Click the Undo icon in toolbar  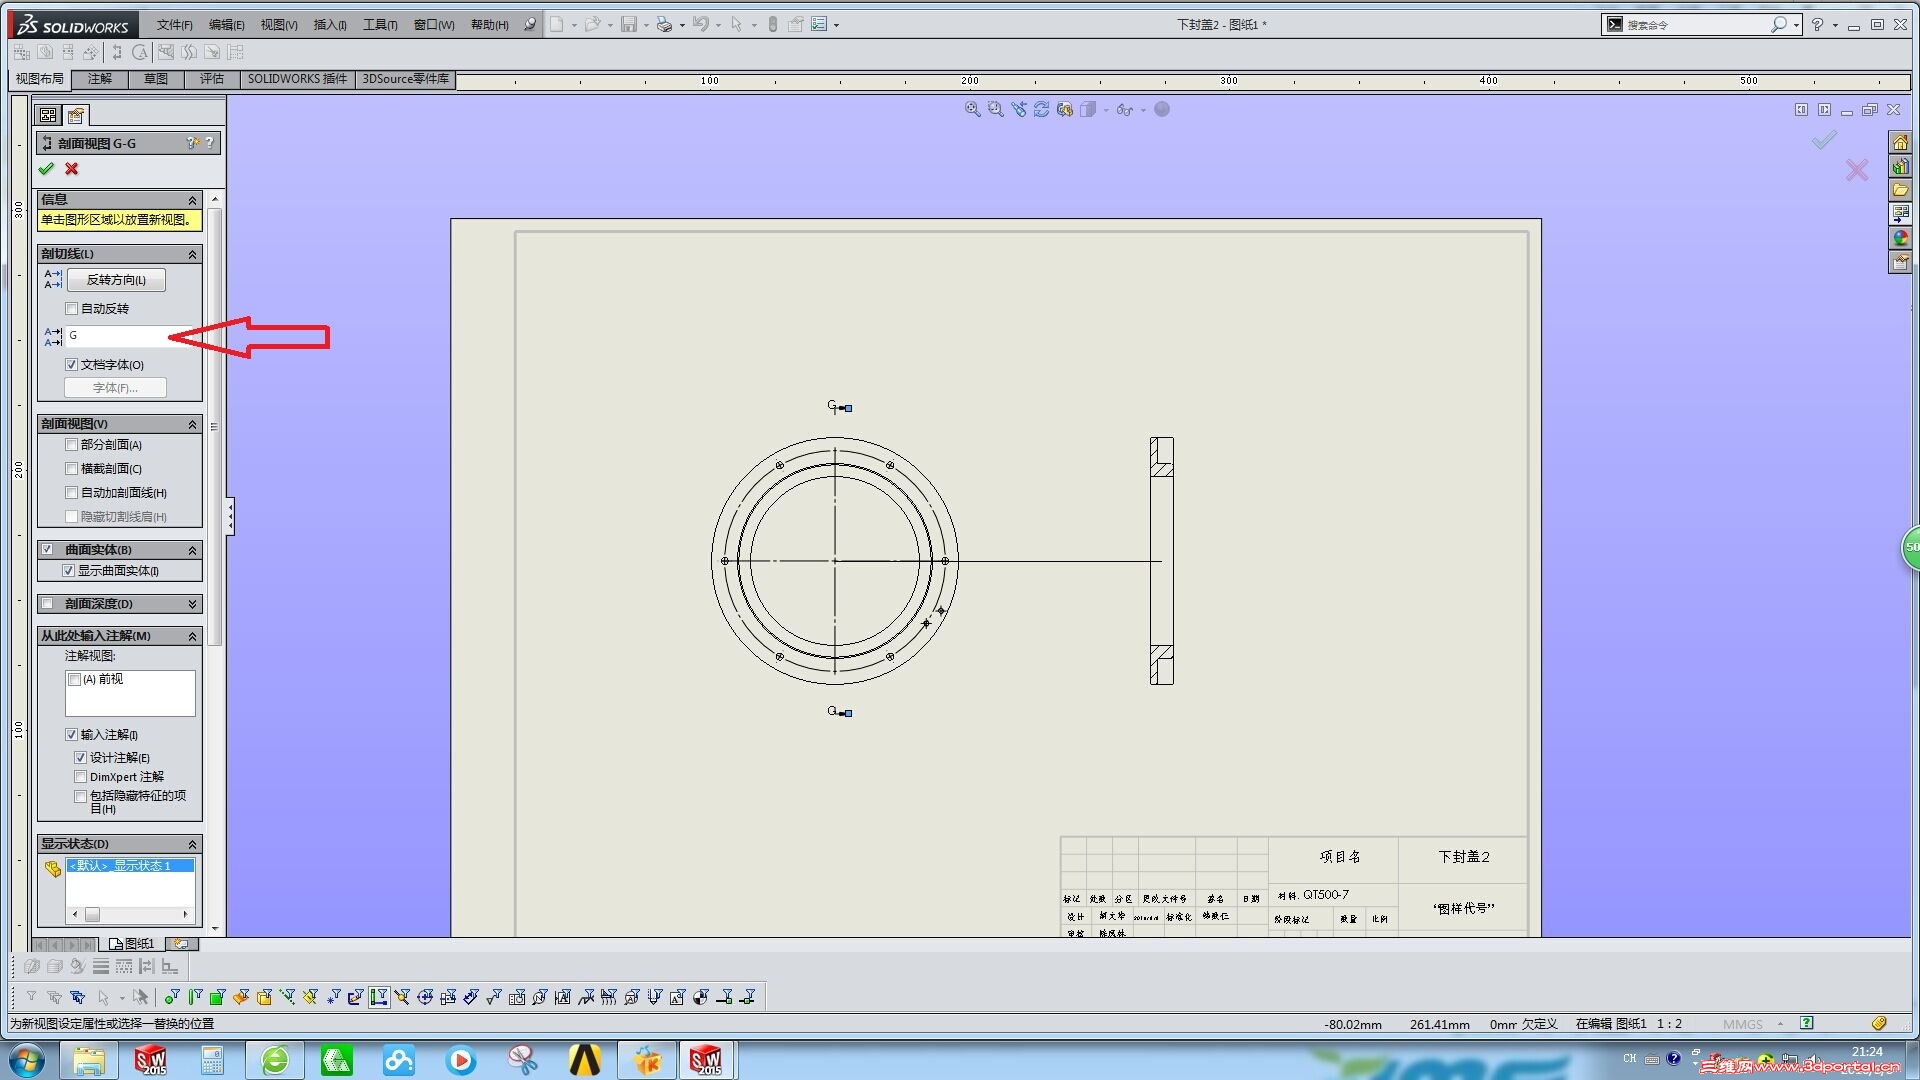point(701,24)
